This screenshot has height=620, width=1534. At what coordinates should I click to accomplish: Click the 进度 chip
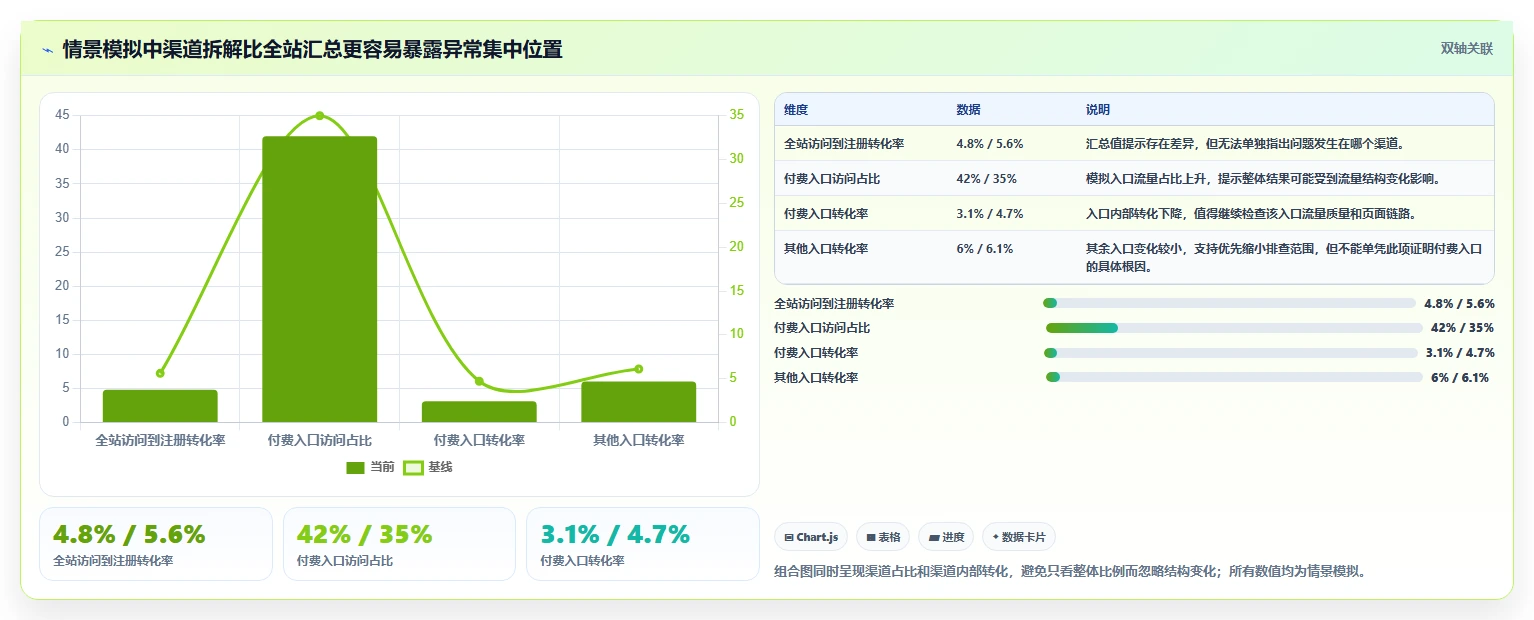[946, 537]
